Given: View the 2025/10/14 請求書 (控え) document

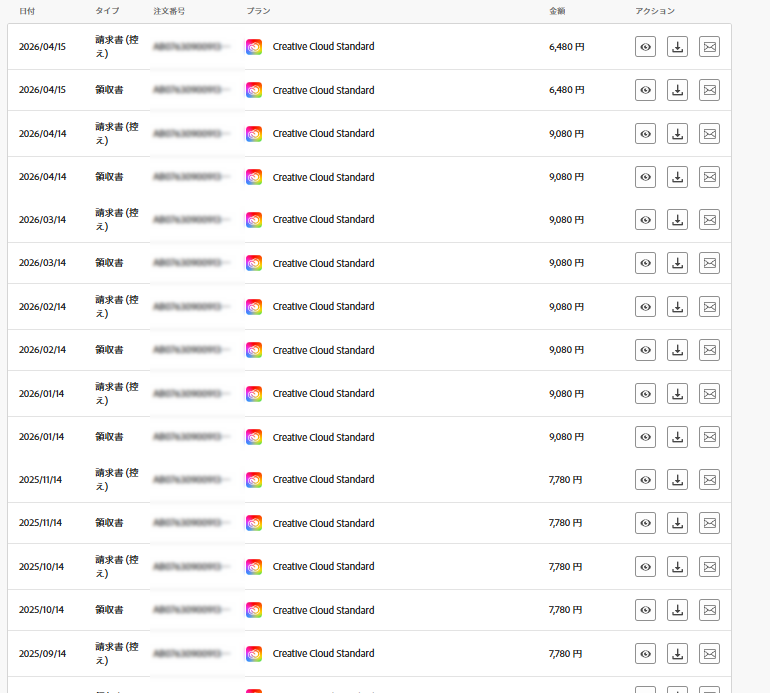Looking at the screenshot, I should coord(645,566).
